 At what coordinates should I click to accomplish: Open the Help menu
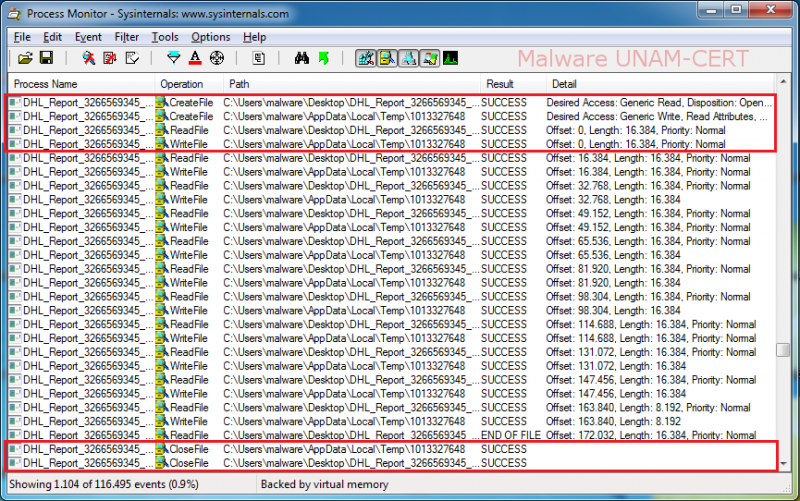click(255, 37)
